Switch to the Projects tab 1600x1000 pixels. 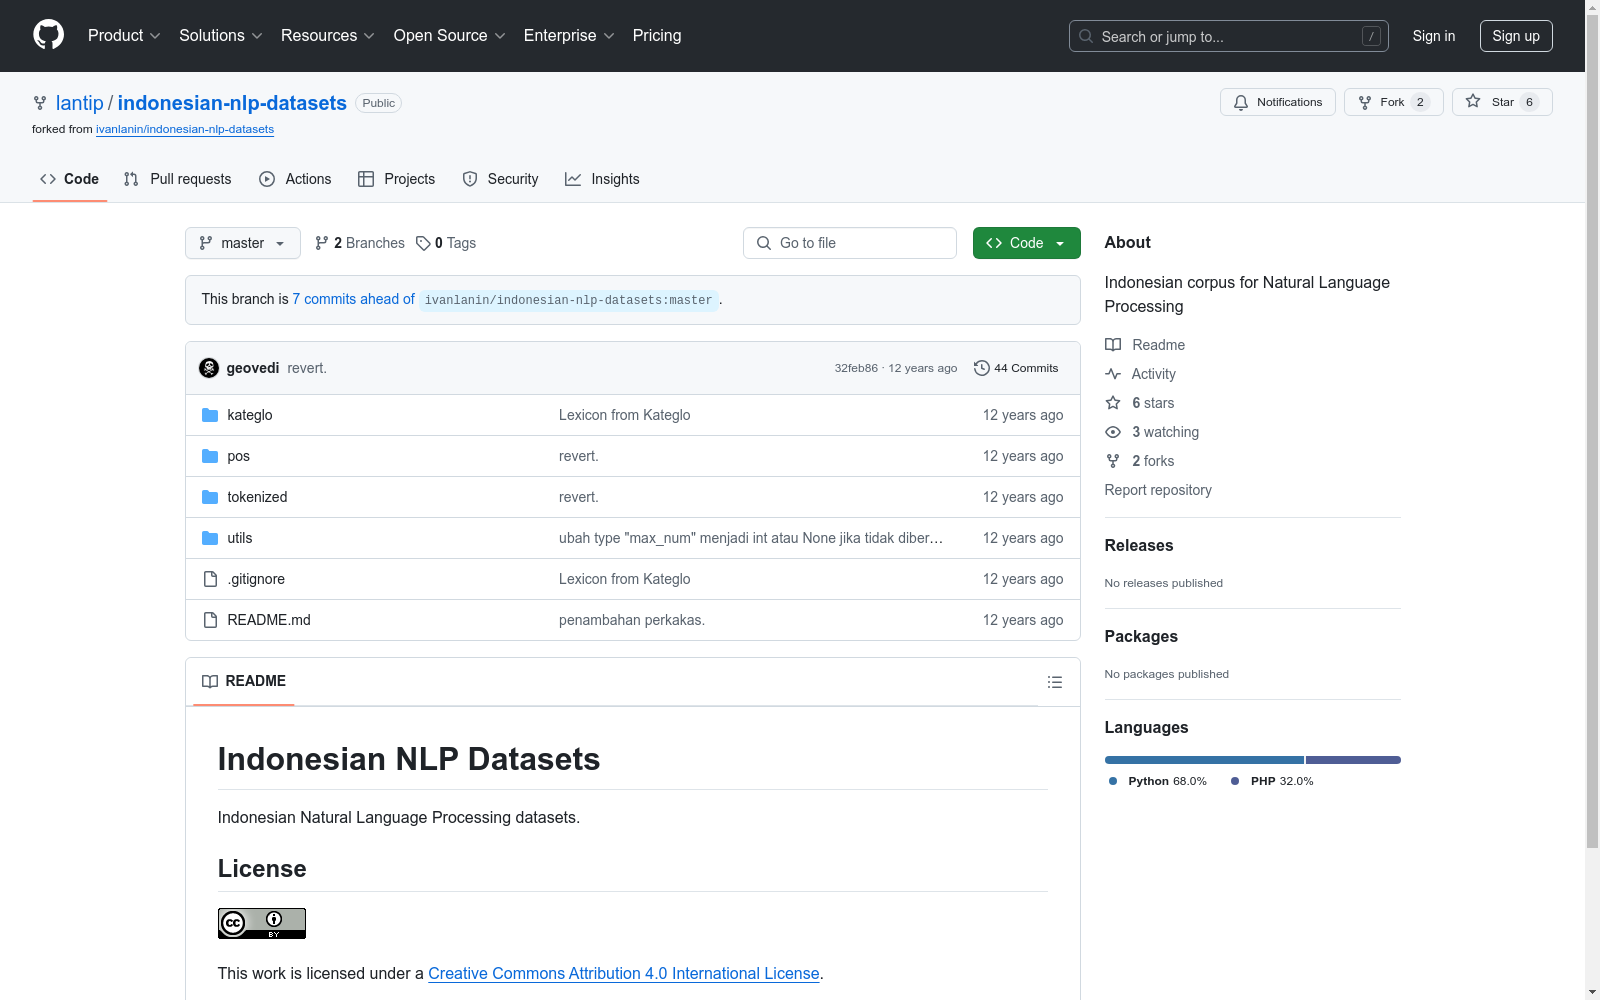point(397,179)
